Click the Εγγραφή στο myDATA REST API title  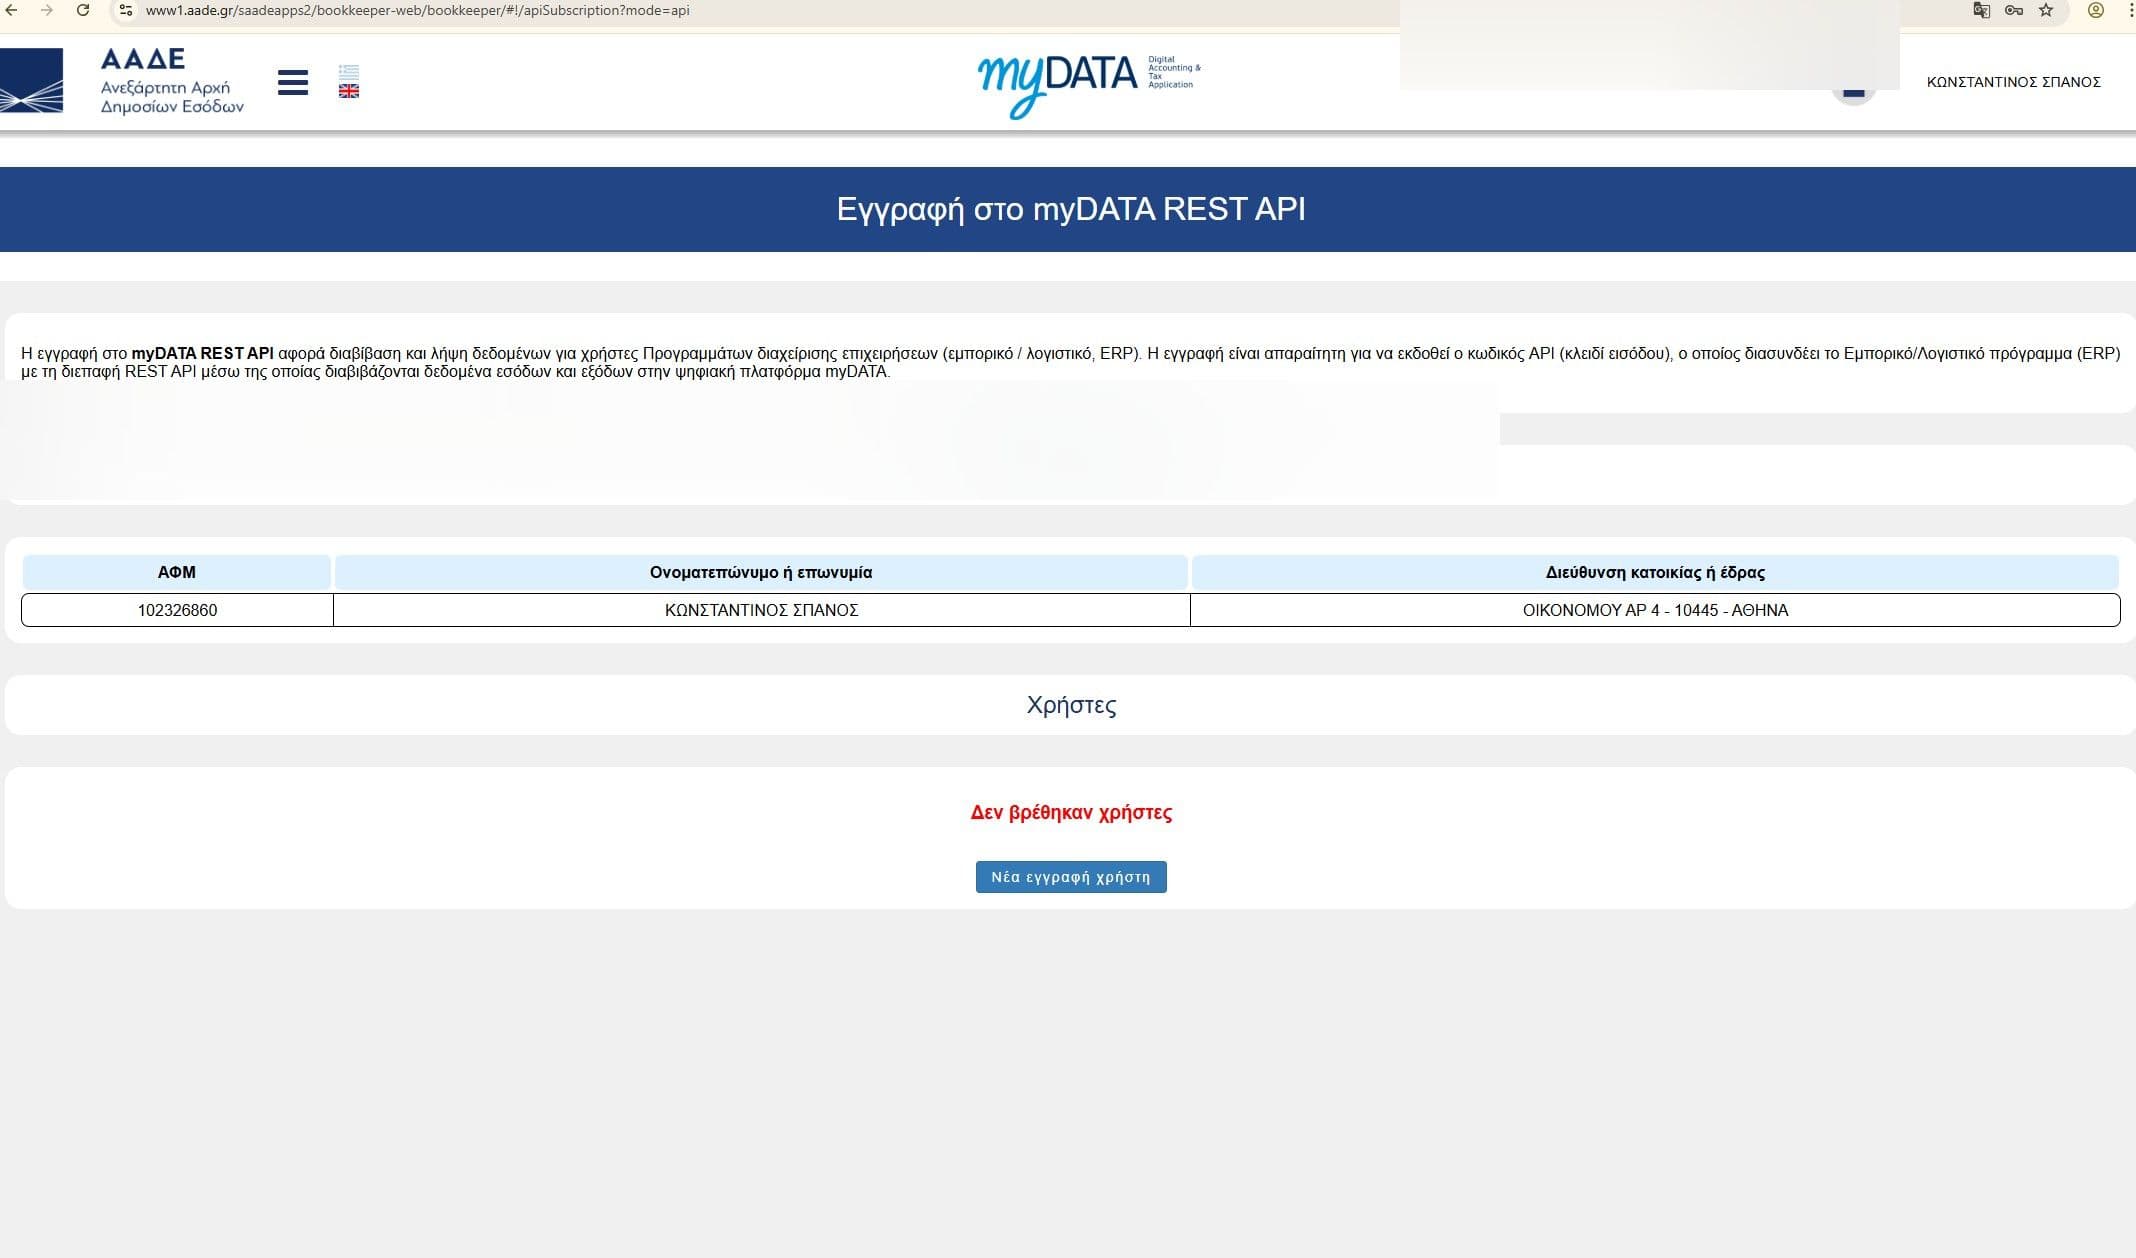tap(1071, 209)
